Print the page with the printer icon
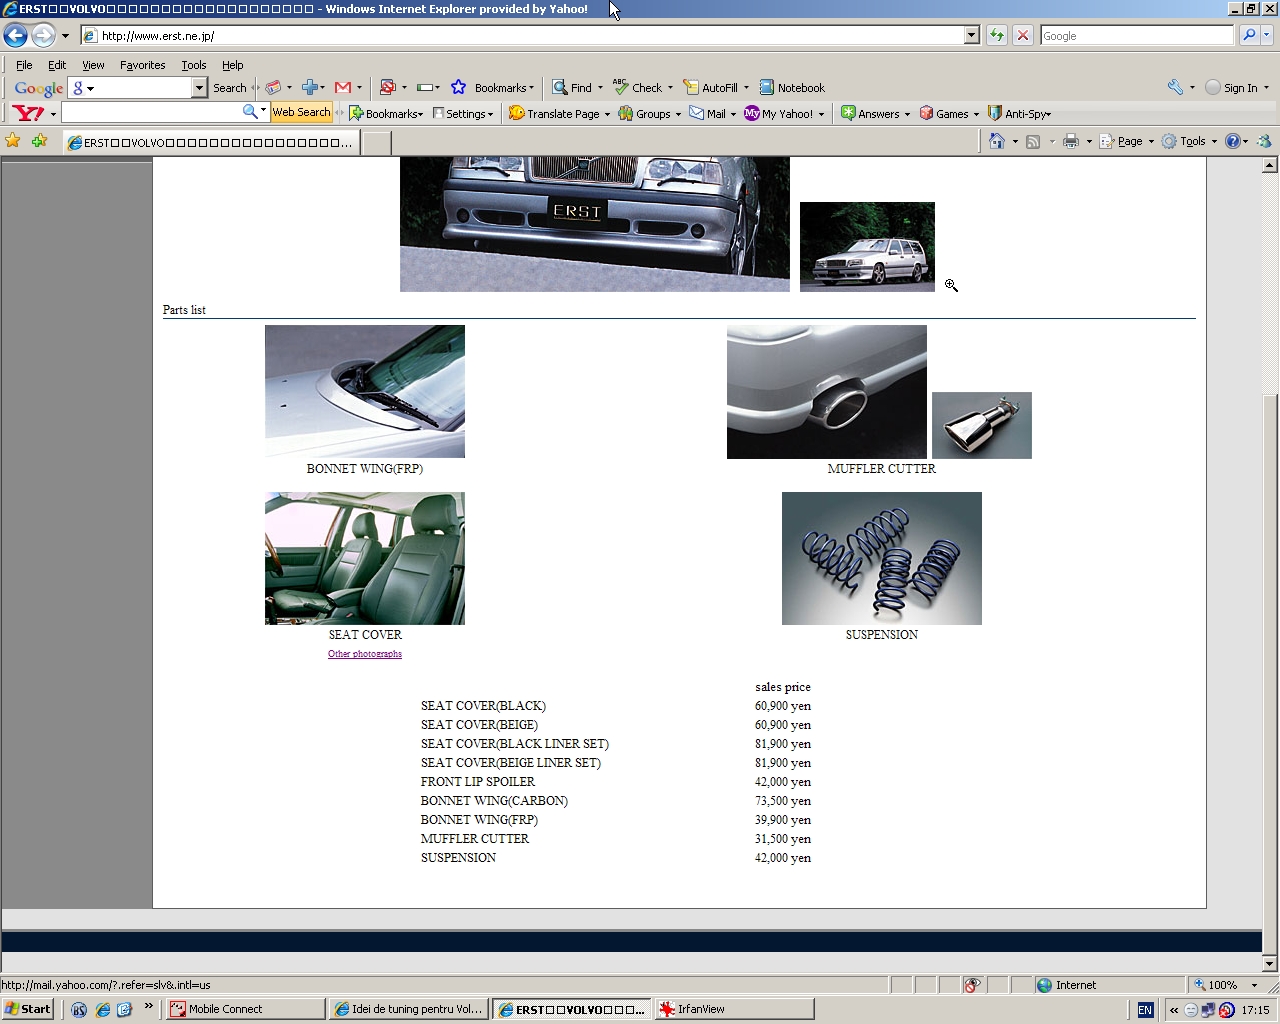The image size is (1280, 1024). 1071,141
